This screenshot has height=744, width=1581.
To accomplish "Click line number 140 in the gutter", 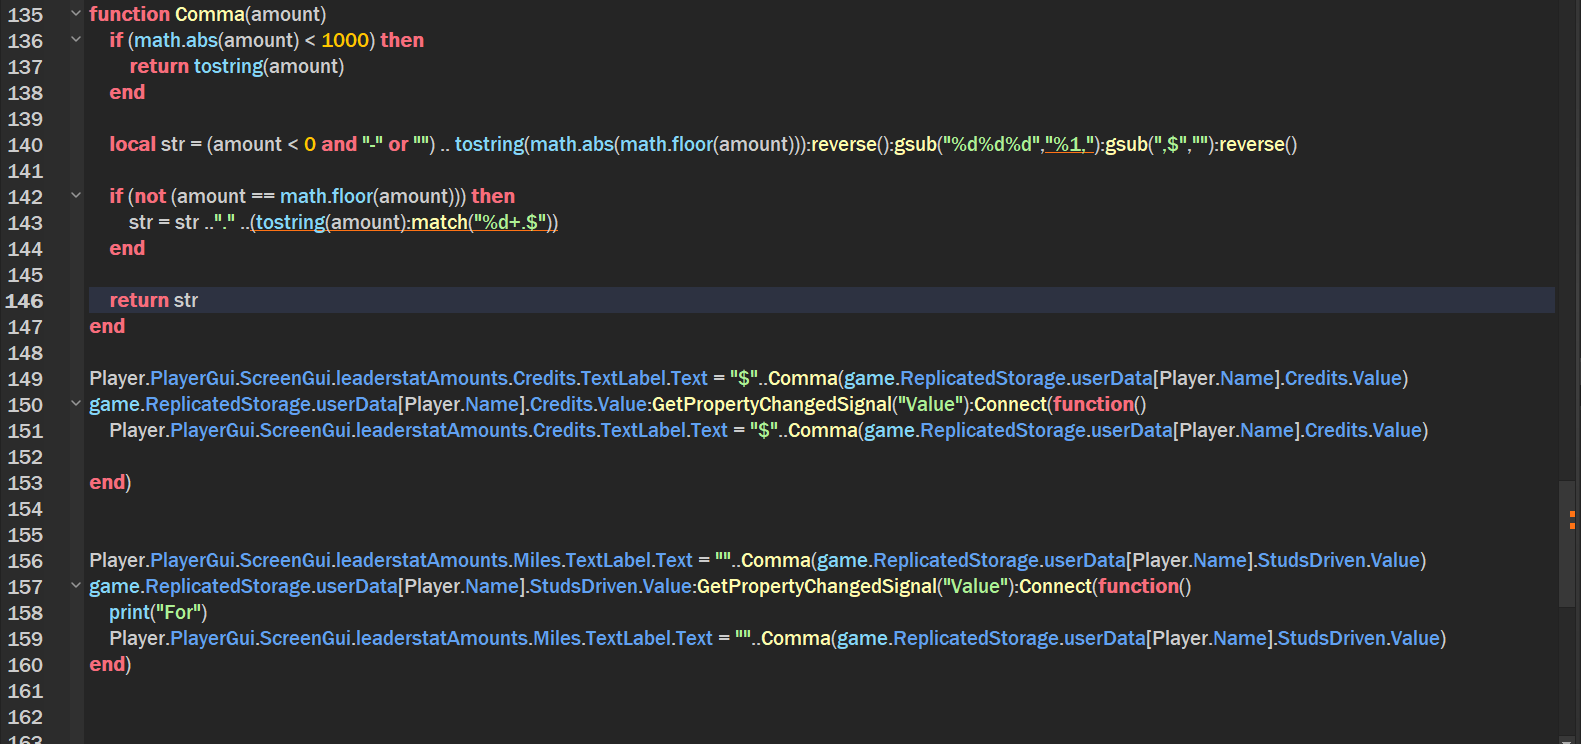I will pos(25,145).
